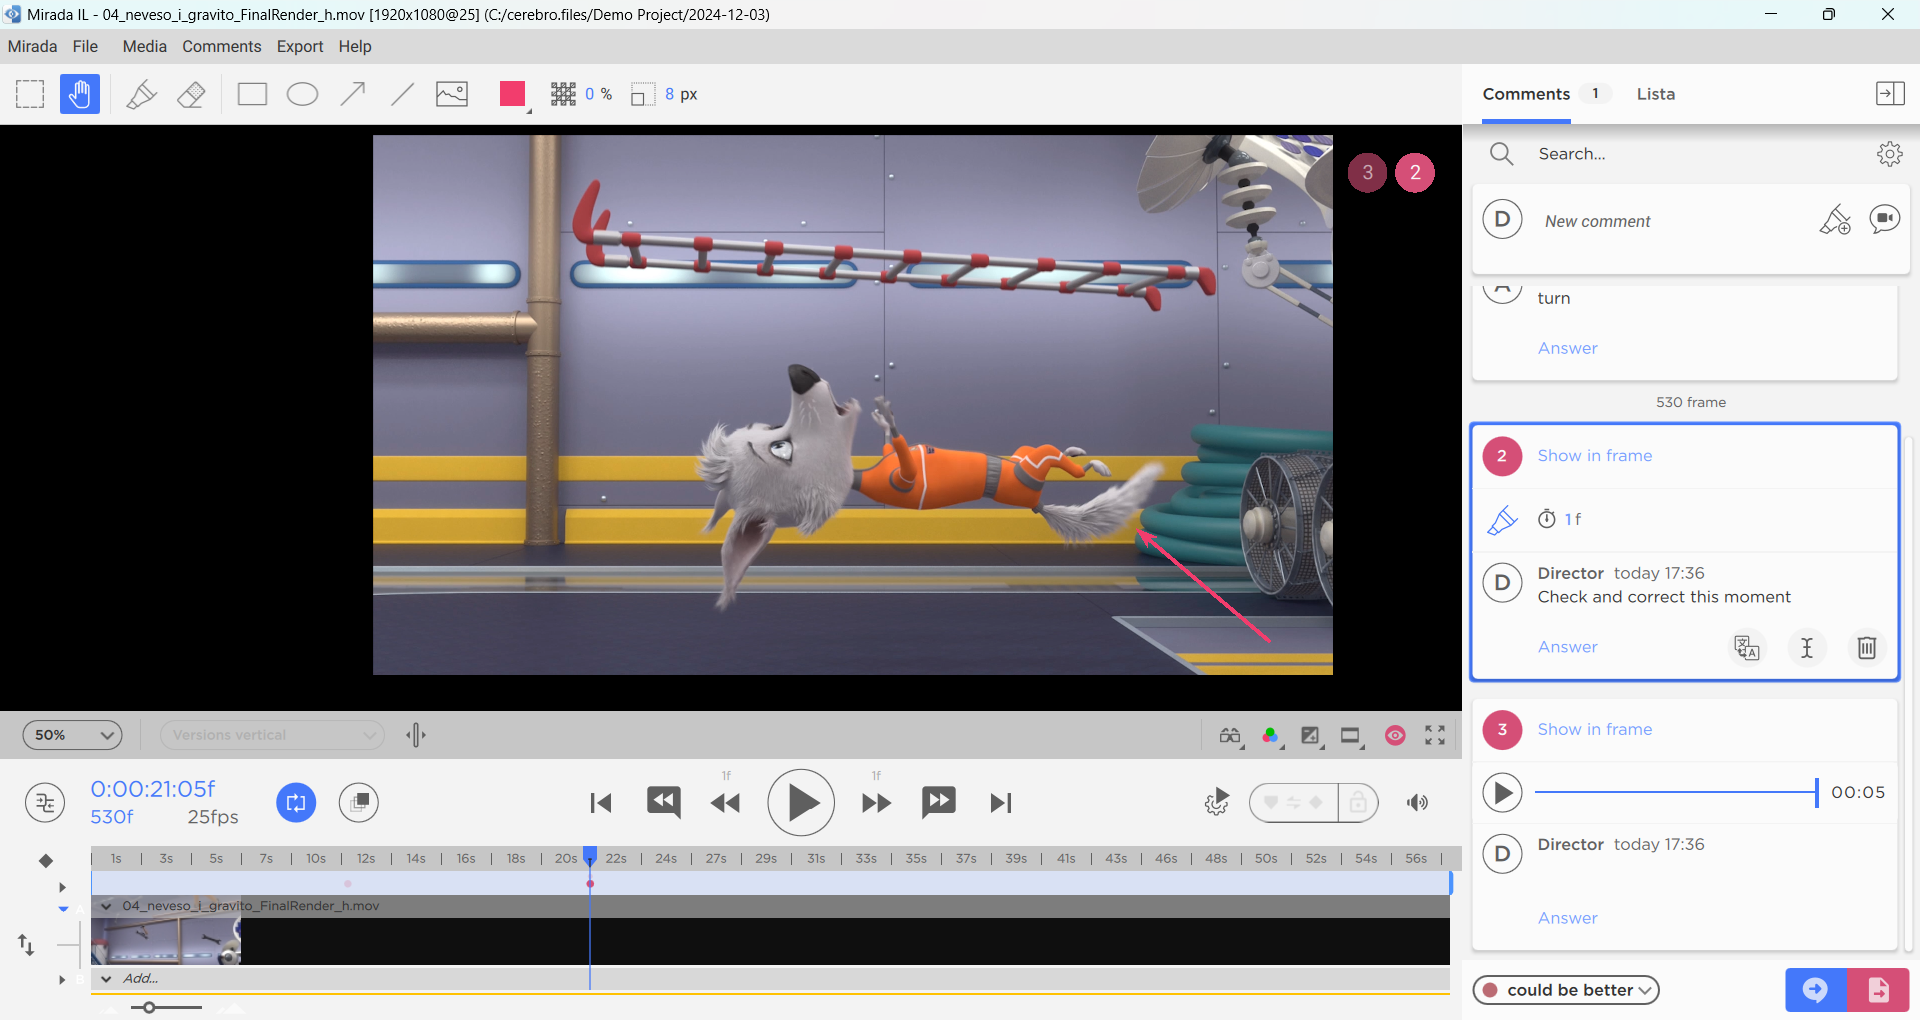The height and width of the screenshot is (1020, 1920).
Task: Activate the hand pan tool
Action: [x=80, y=94]
